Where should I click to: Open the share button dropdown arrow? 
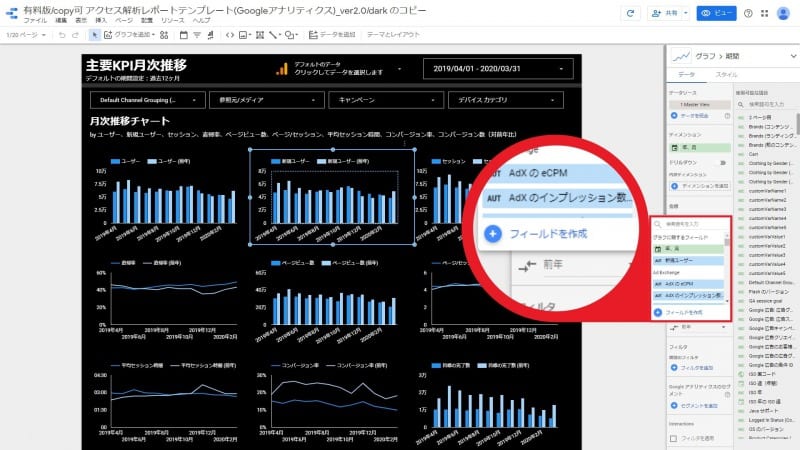pyautogui.click(x=686, y=13)
